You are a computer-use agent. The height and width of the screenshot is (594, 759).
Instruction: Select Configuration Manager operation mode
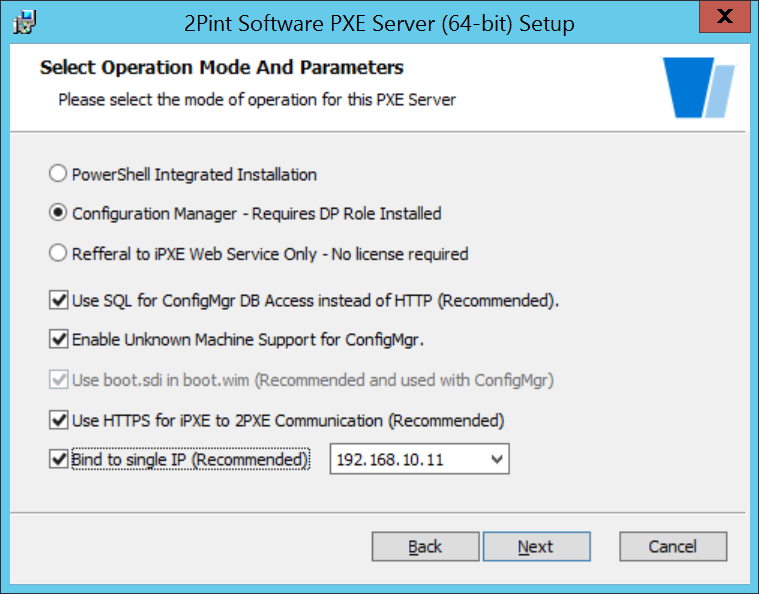coord(58,213)
